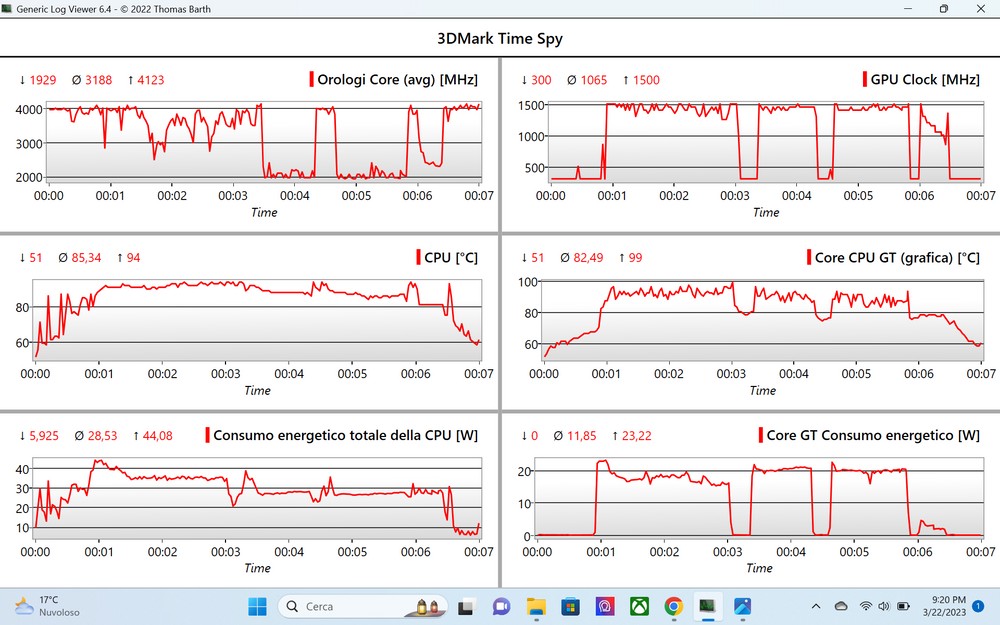Click the CPU temperature average value 85,34
Image resolution: width=1000 pixels, height=625 pixels.
86,258
